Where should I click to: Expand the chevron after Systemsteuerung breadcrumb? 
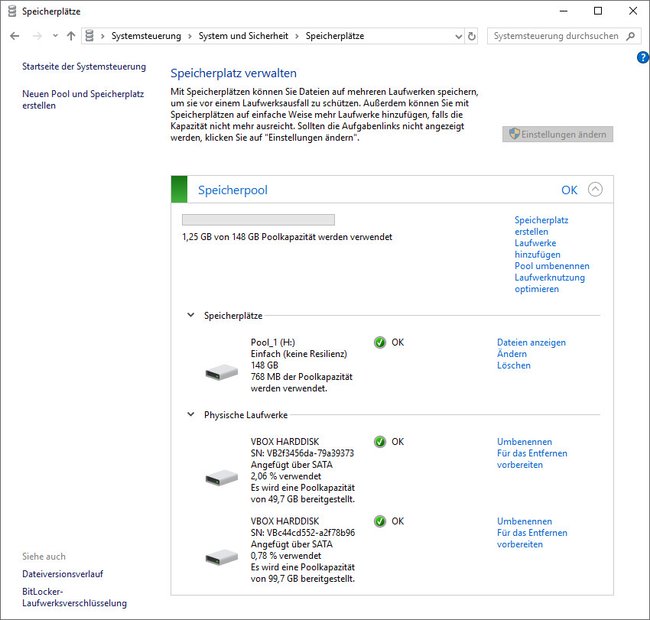189,36
